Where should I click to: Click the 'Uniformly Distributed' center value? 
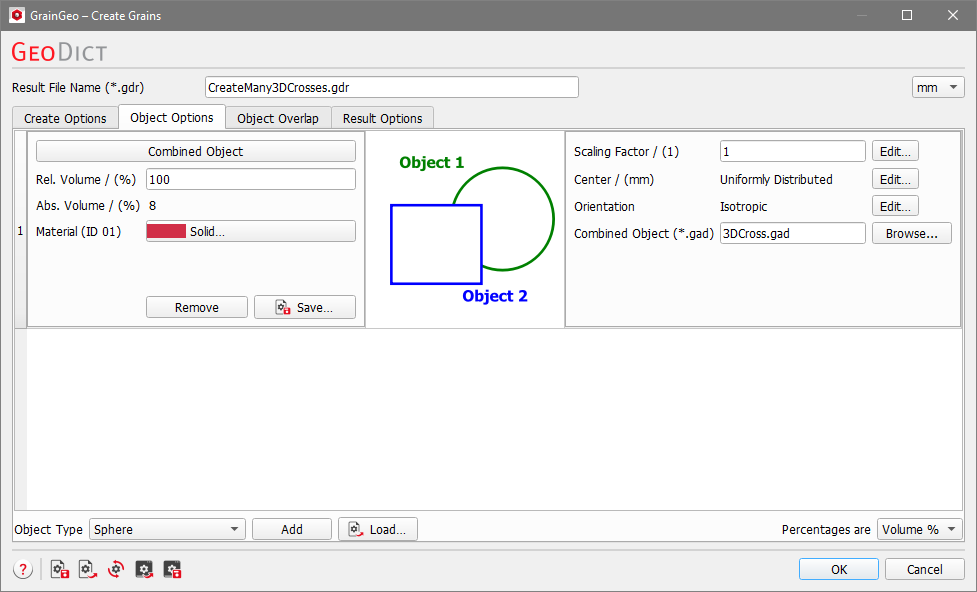click(776, 179)
